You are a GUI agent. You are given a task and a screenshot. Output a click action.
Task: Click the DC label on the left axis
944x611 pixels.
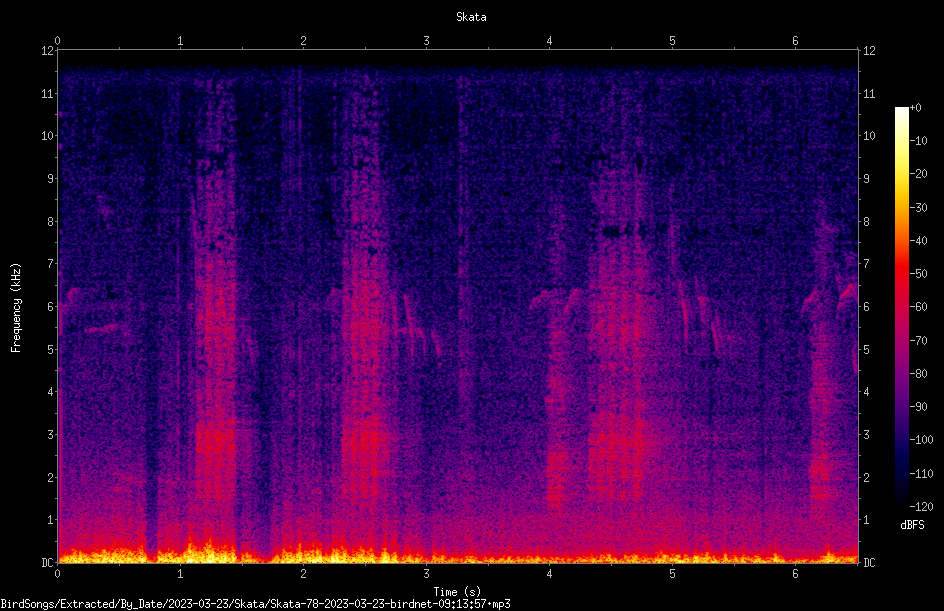pos(48,562)
